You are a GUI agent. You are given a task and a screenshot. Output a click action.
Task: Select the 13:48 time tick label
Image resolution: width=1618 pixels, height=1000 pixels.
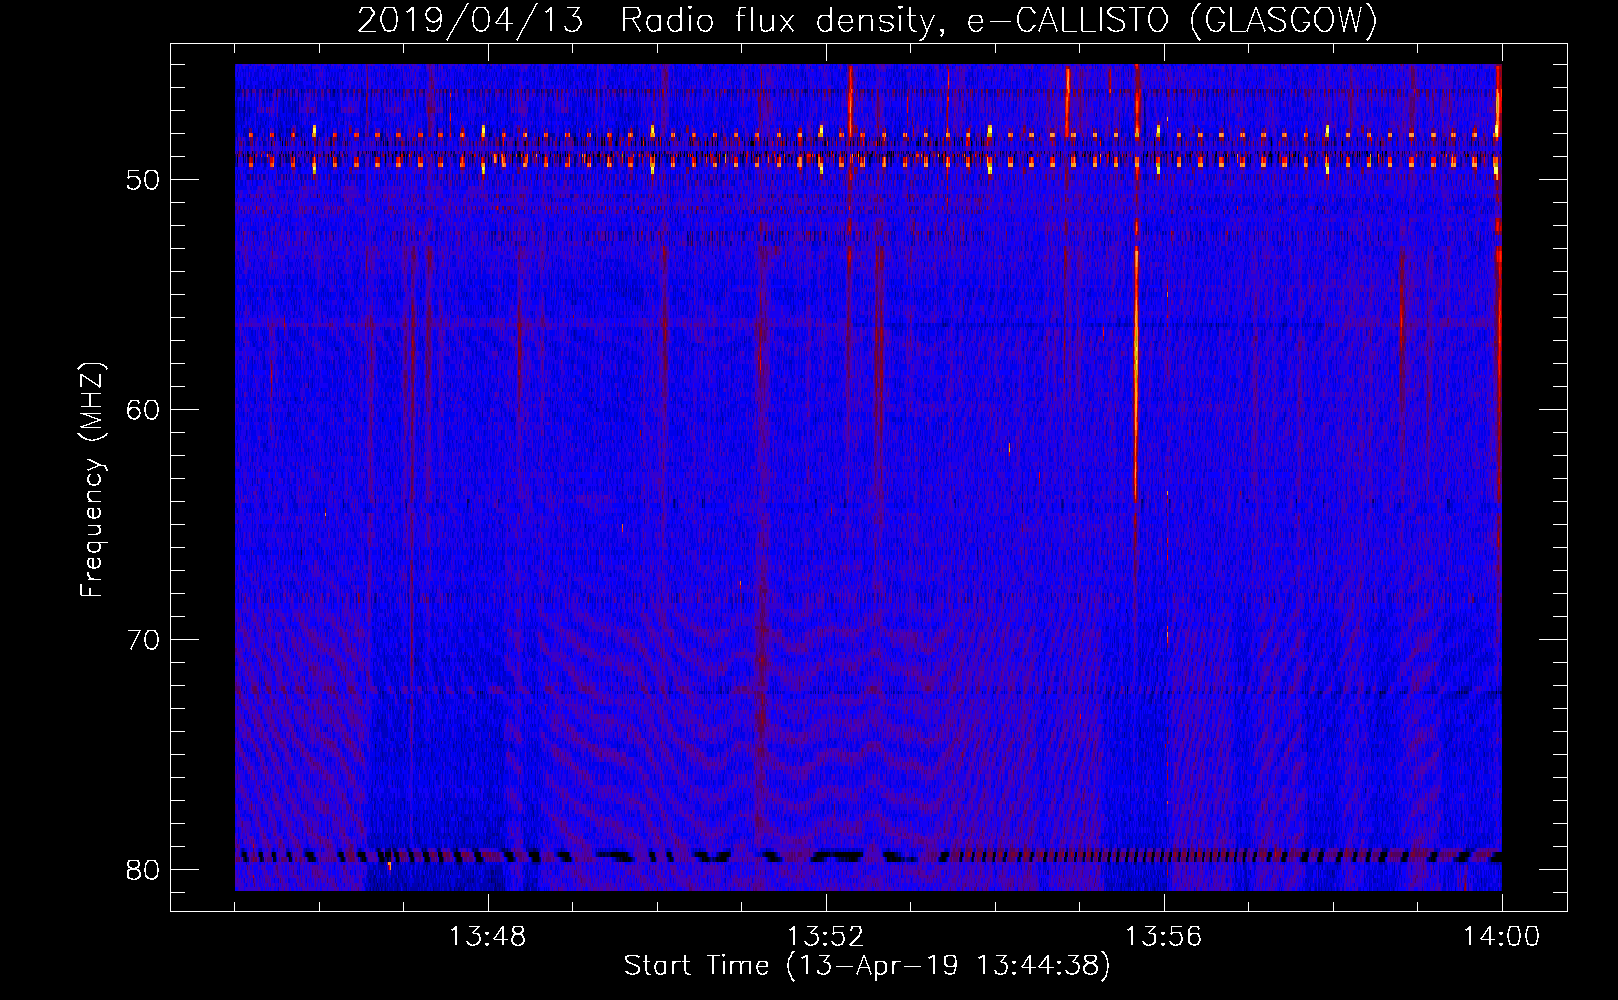click(x=488, y=937)
